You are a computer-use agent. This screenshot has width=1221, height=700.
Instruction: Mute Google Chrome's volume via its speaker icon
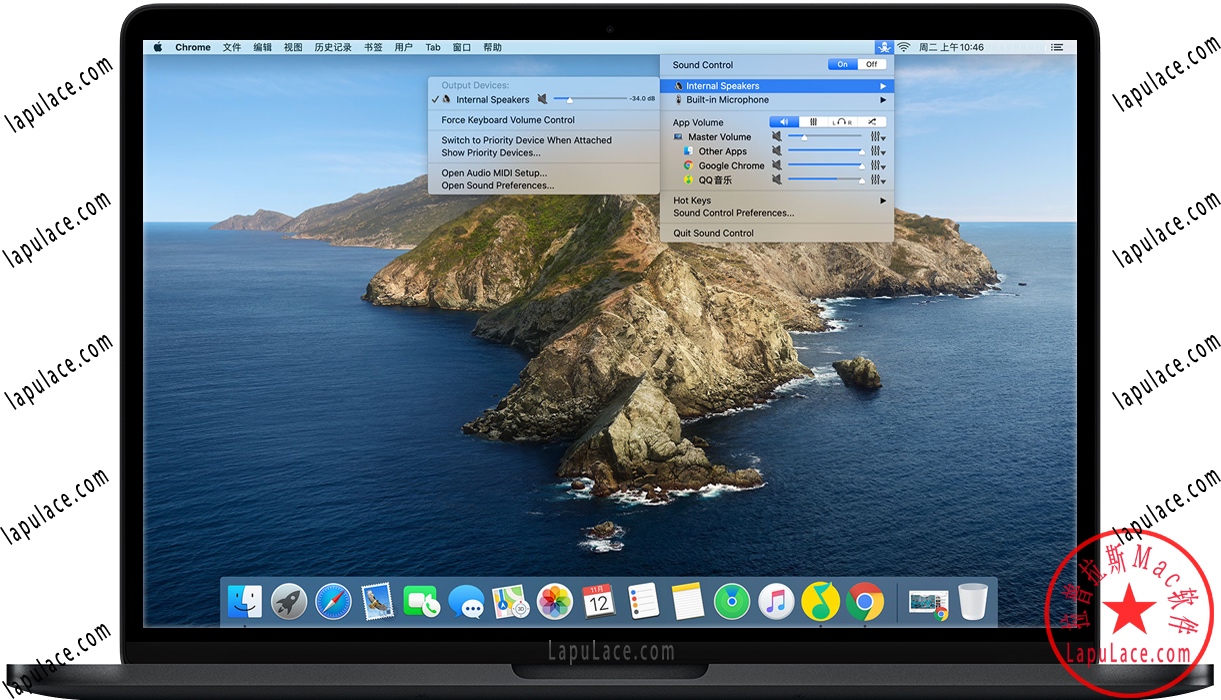[778, 165]
